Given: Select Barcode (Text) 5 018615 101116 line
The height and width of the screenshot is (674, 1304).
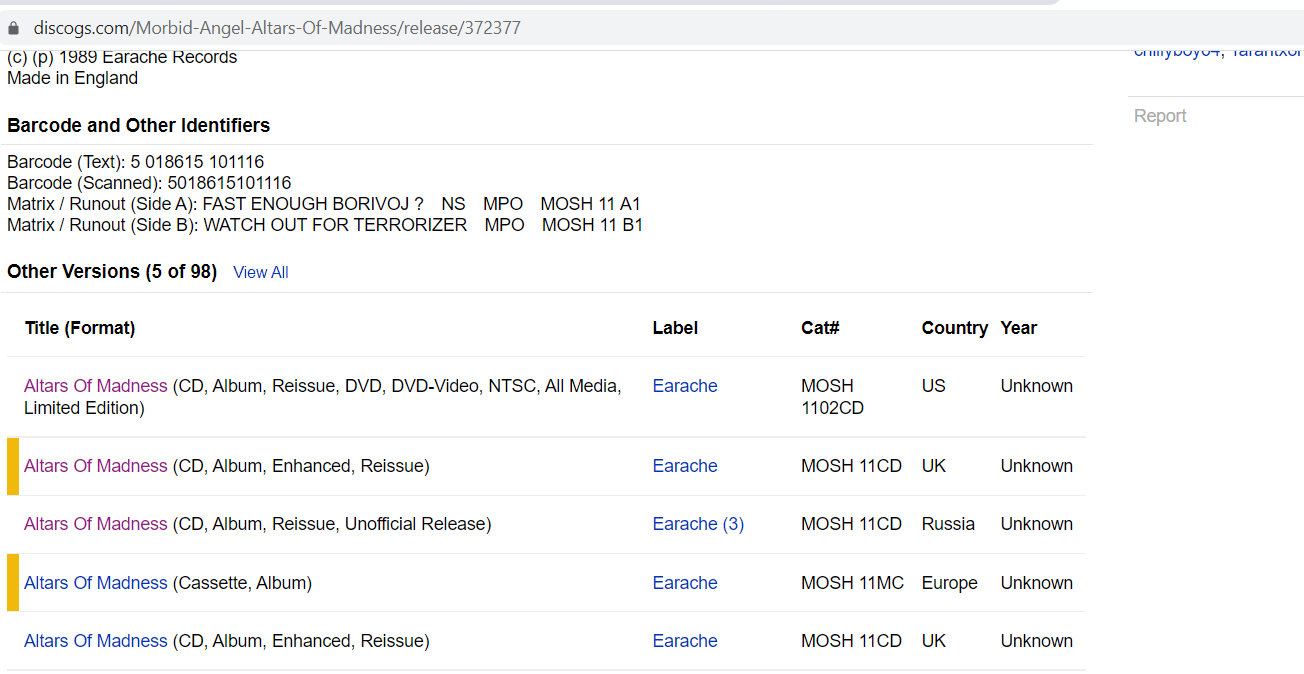Looking at the screenshot, I should coord(136,162).
